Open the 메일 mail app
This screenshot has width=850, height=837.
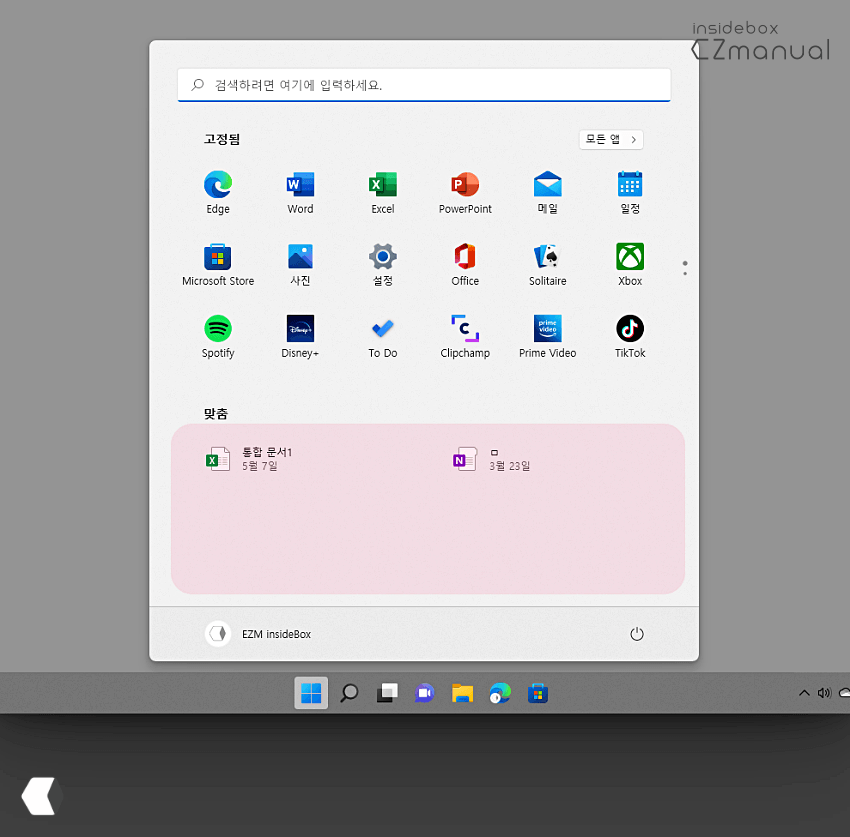click(547, 184)
